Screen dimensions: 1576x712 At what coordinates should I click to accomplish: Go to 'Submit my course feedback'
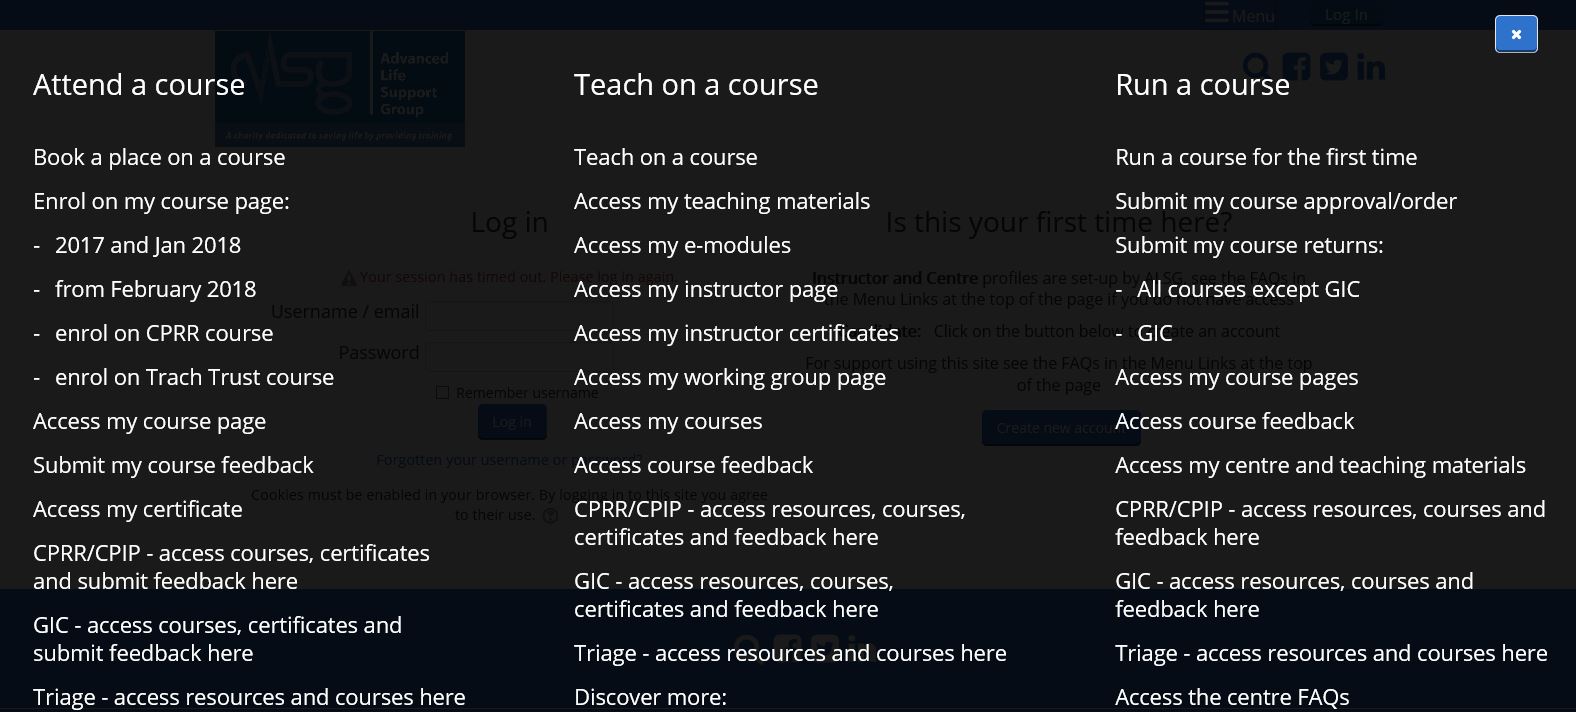pos(173,465)
